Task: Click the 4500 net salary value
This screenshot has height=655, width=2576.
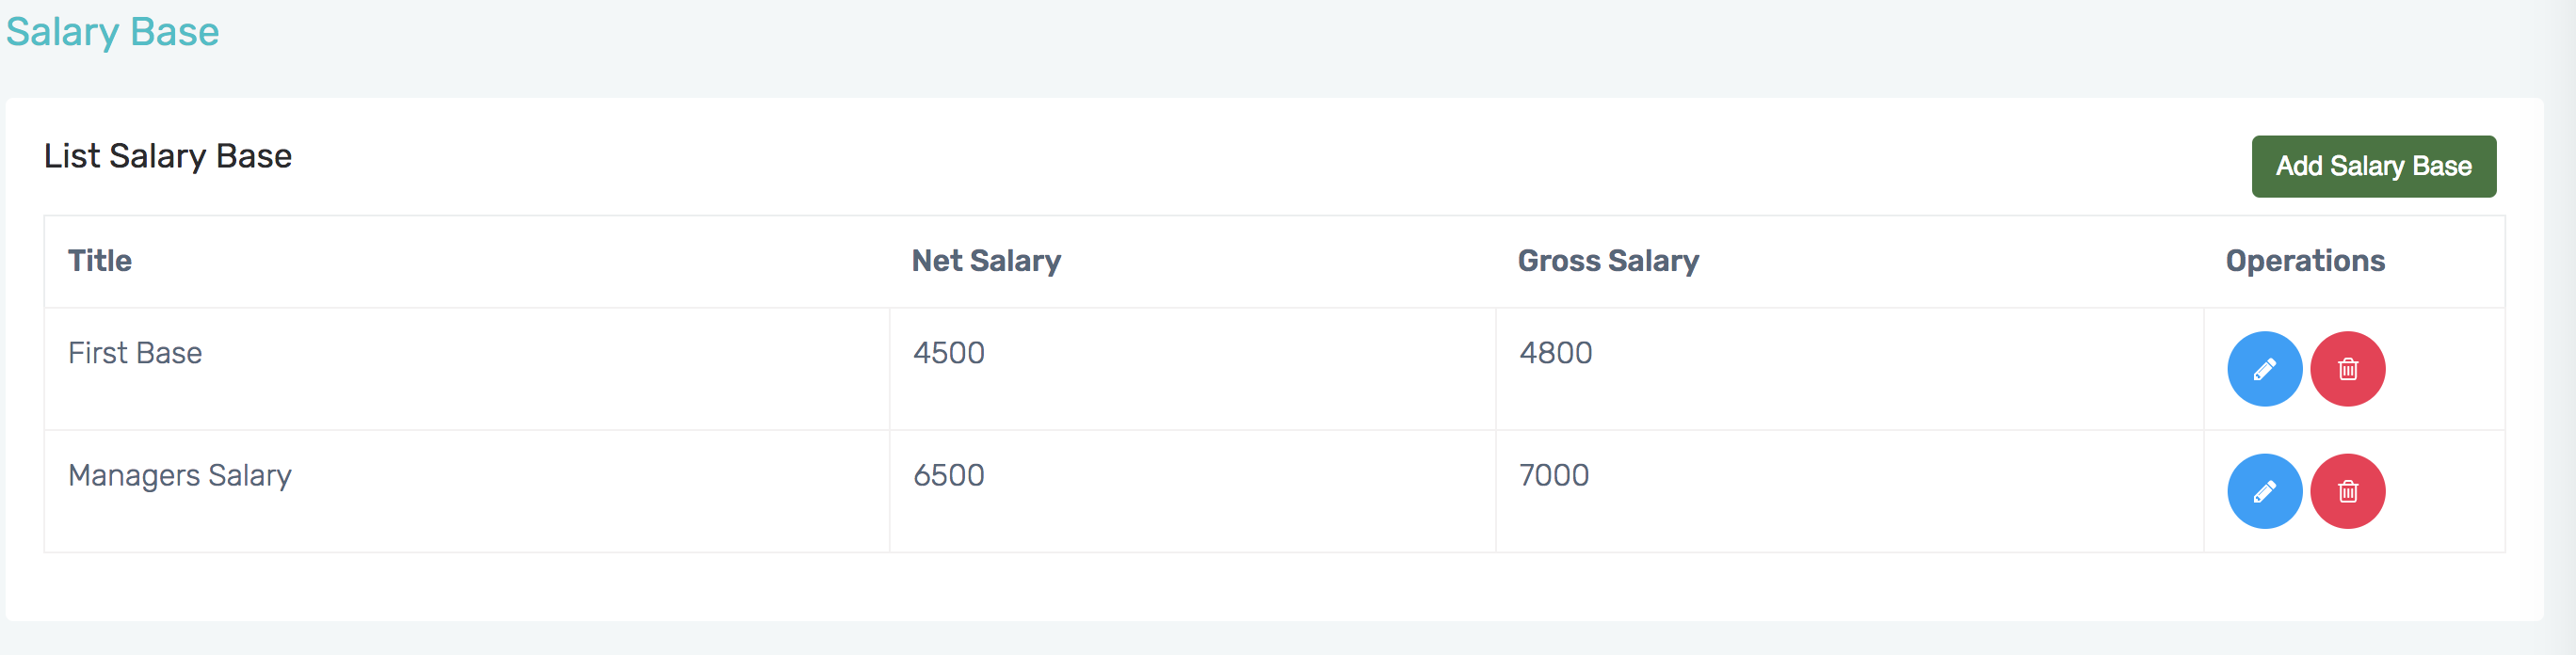Action: click(948, 353)
